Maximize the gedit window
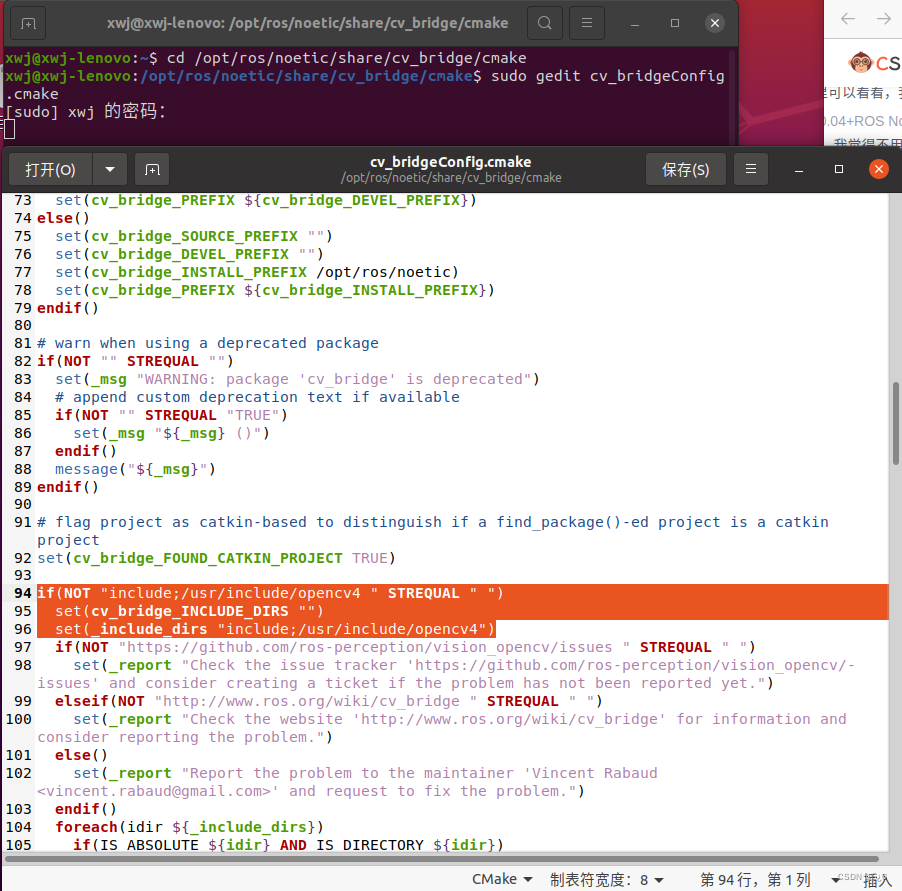The image size is (902, 891). coord(839,169)
